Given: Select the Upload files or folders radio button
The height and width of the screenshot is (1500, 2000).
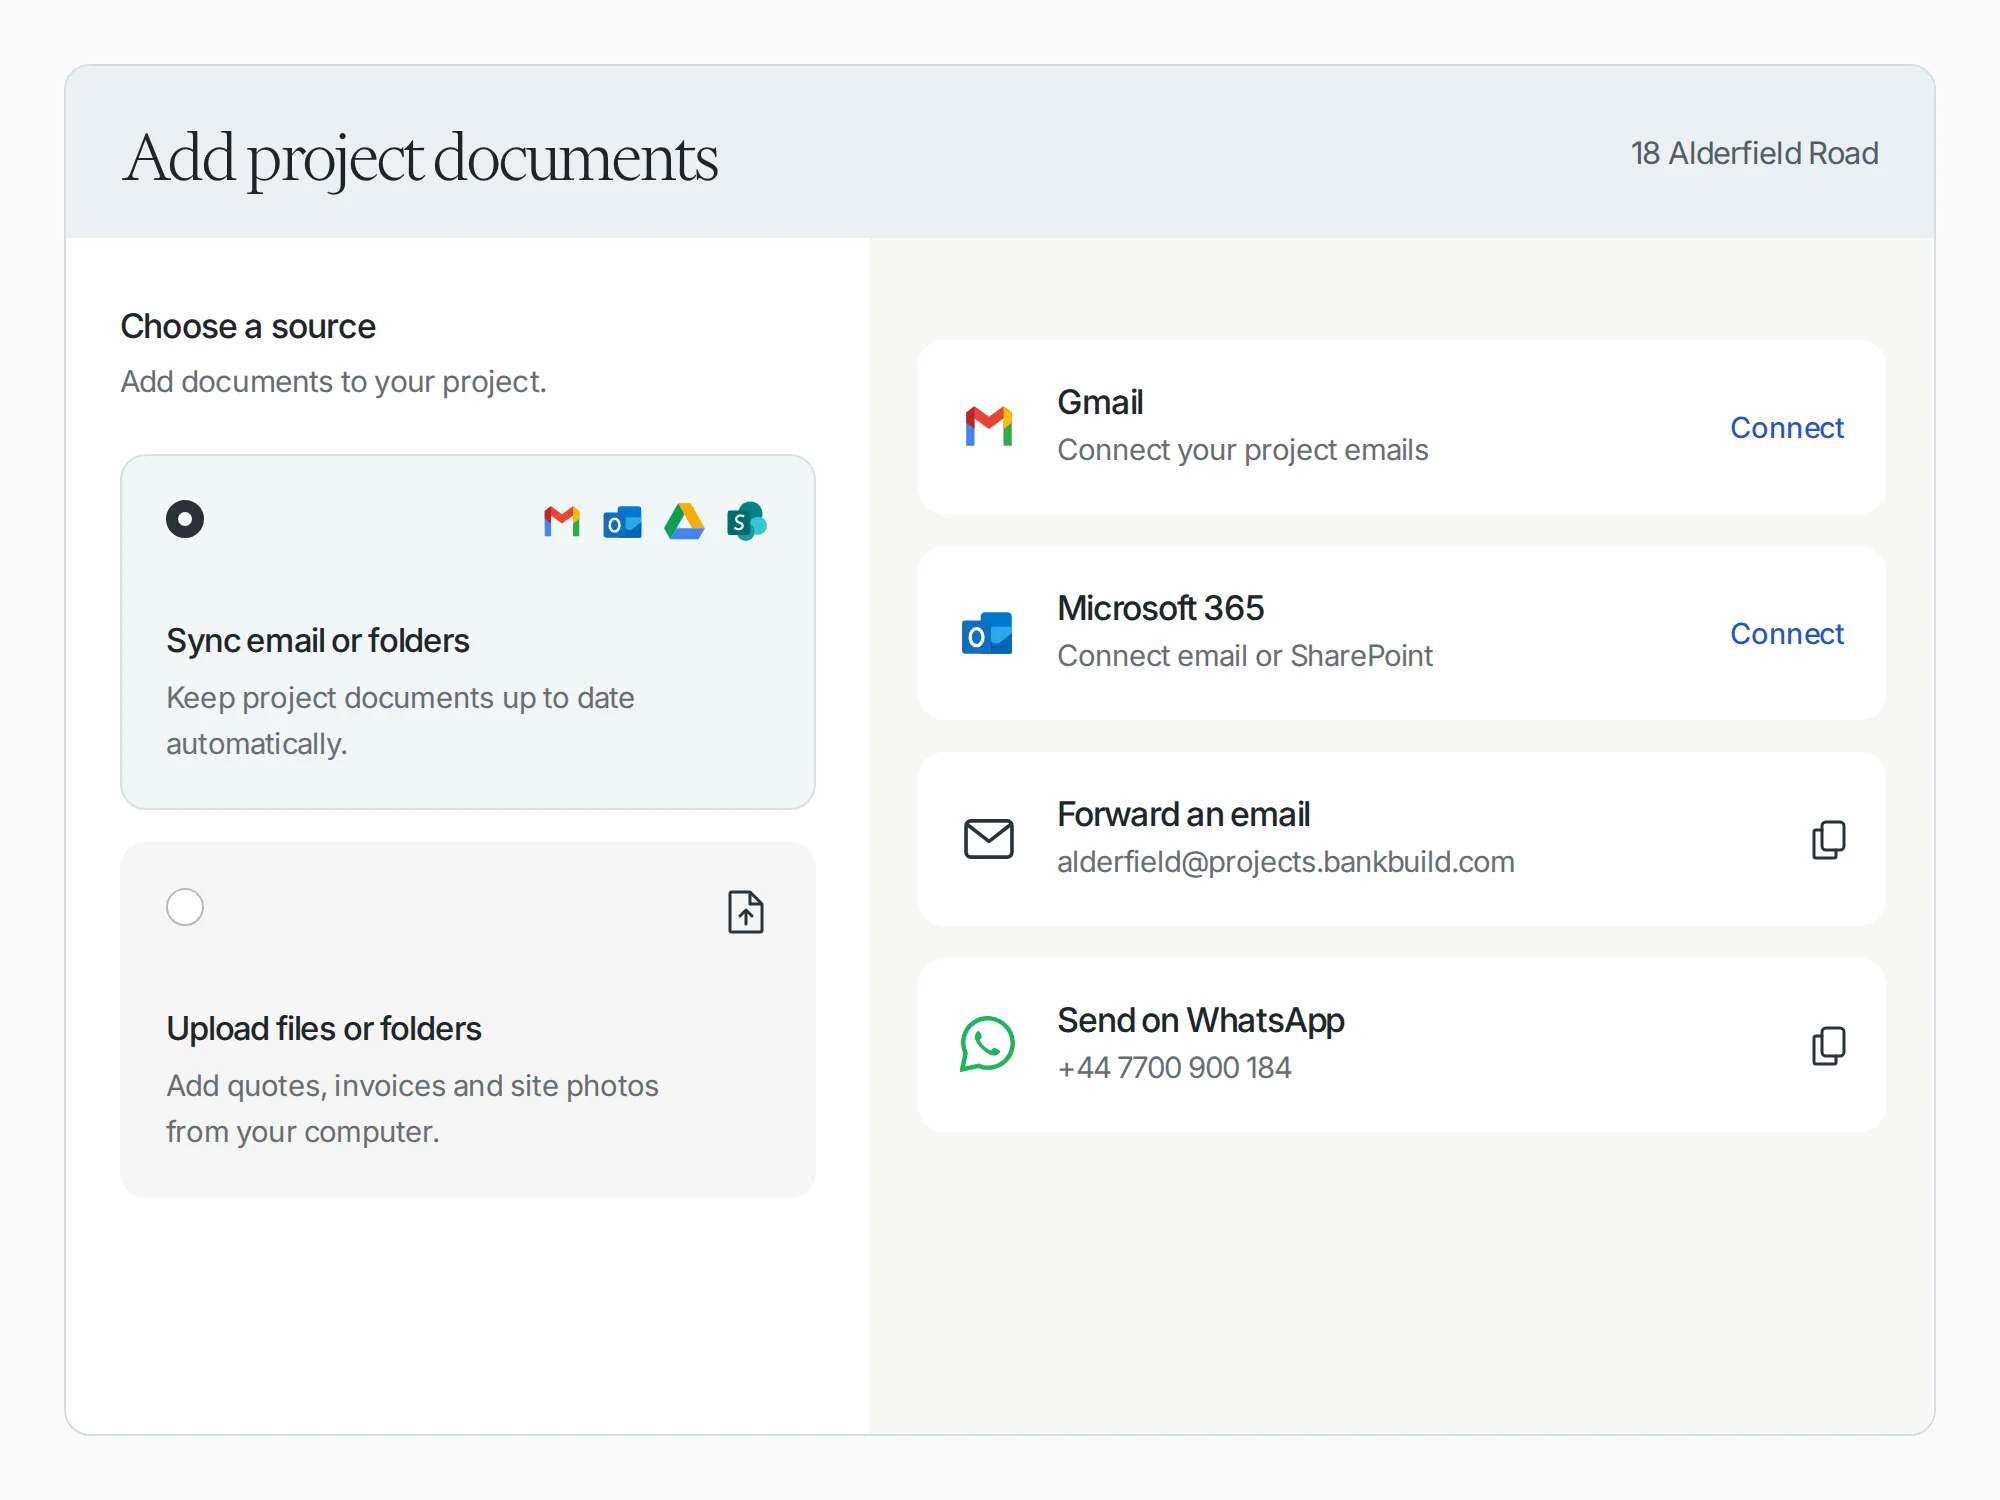Looking at the screenshot, I should coord(185,907).
